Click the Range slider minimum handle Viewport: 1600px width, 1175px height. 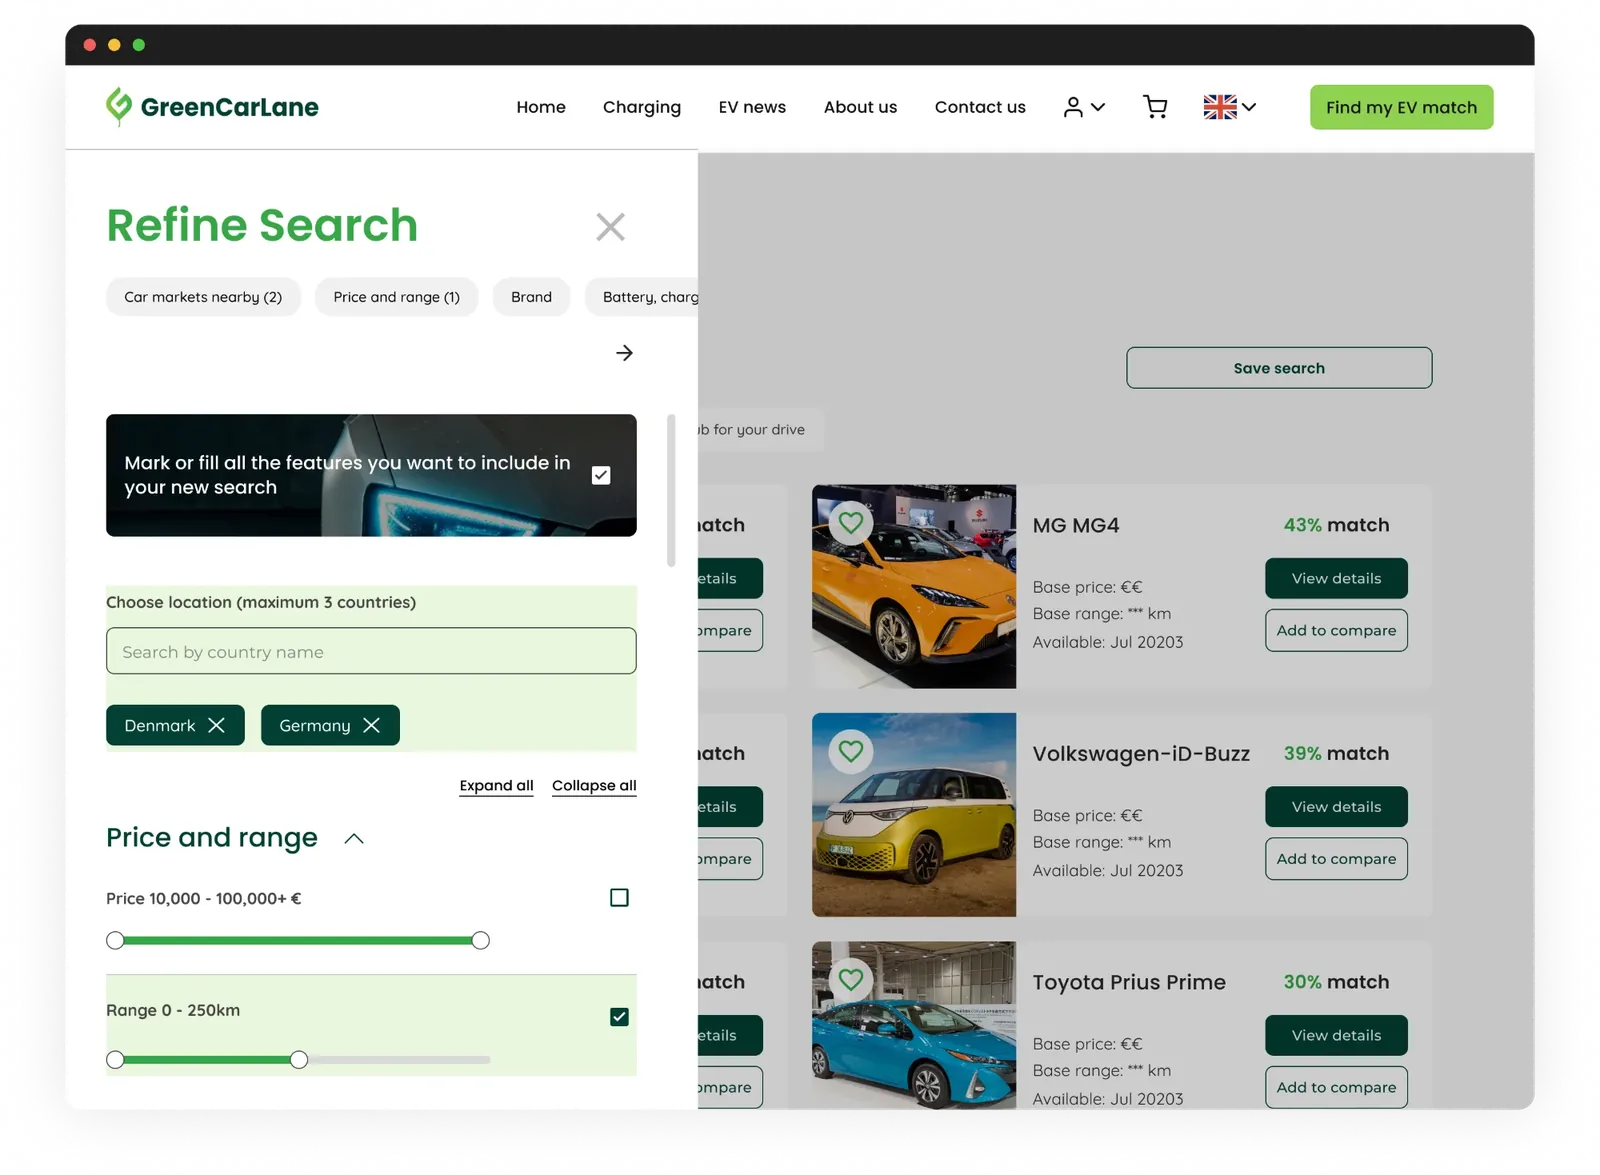click(115, 1059)
